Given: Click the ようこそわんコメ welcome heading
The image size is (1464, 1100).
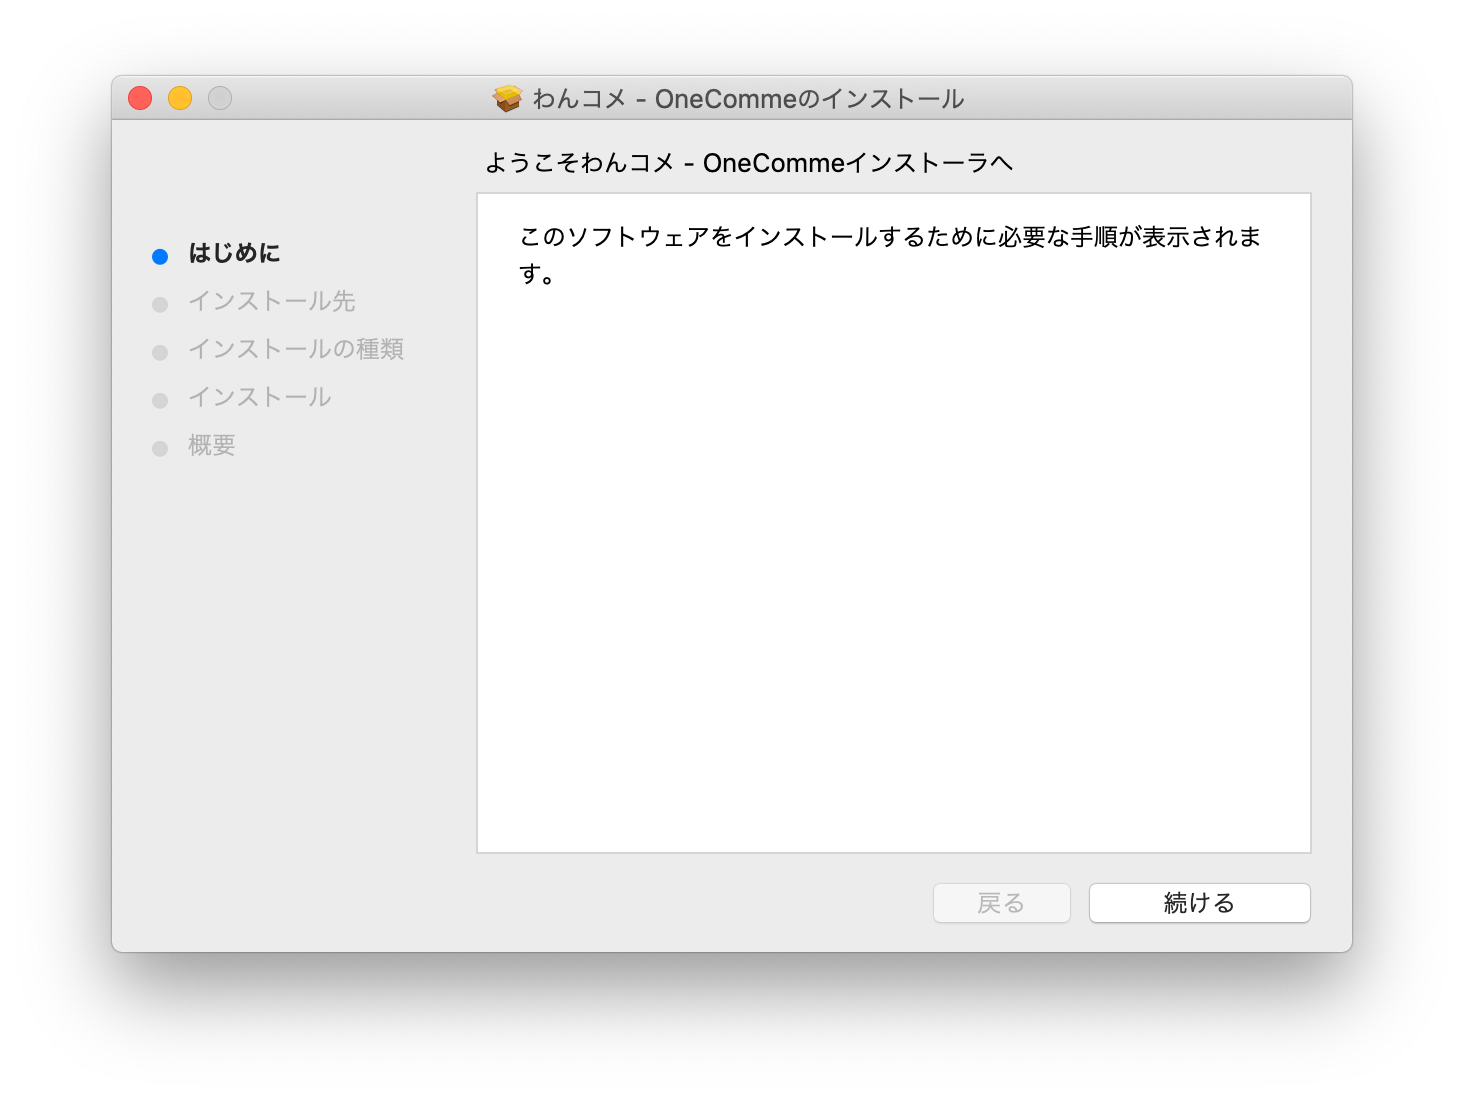Looking at the screenshot, I should tap(748, 163).
